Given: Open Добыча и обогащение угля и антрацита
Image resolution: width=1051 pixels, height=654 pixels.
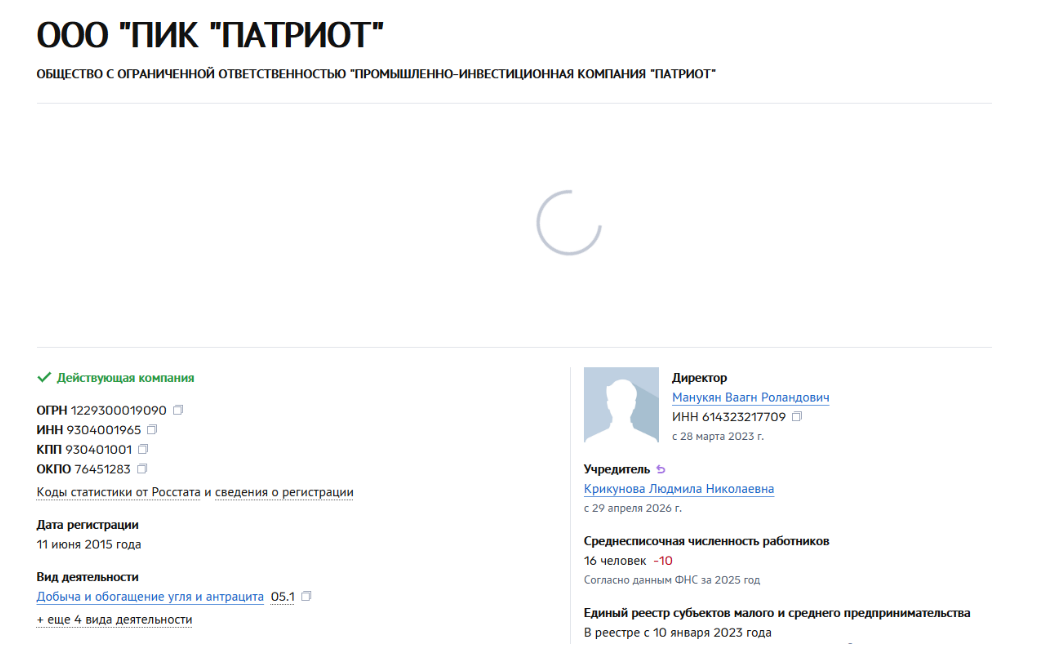Looking at the screenshot, I should pos(150,597).
